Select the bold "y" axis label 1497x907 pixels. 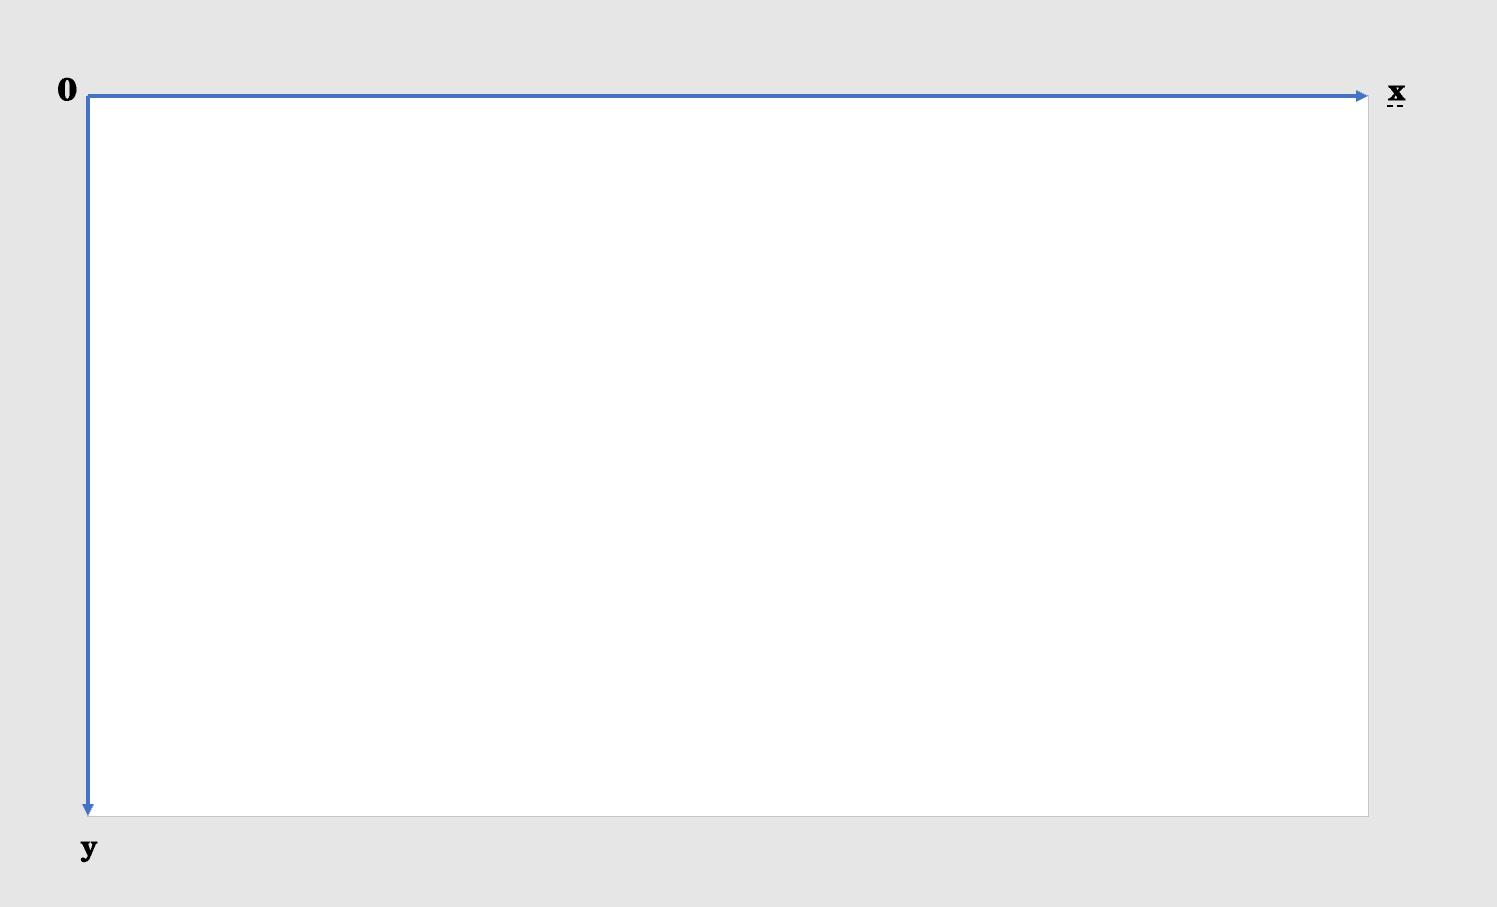point(89,848)
